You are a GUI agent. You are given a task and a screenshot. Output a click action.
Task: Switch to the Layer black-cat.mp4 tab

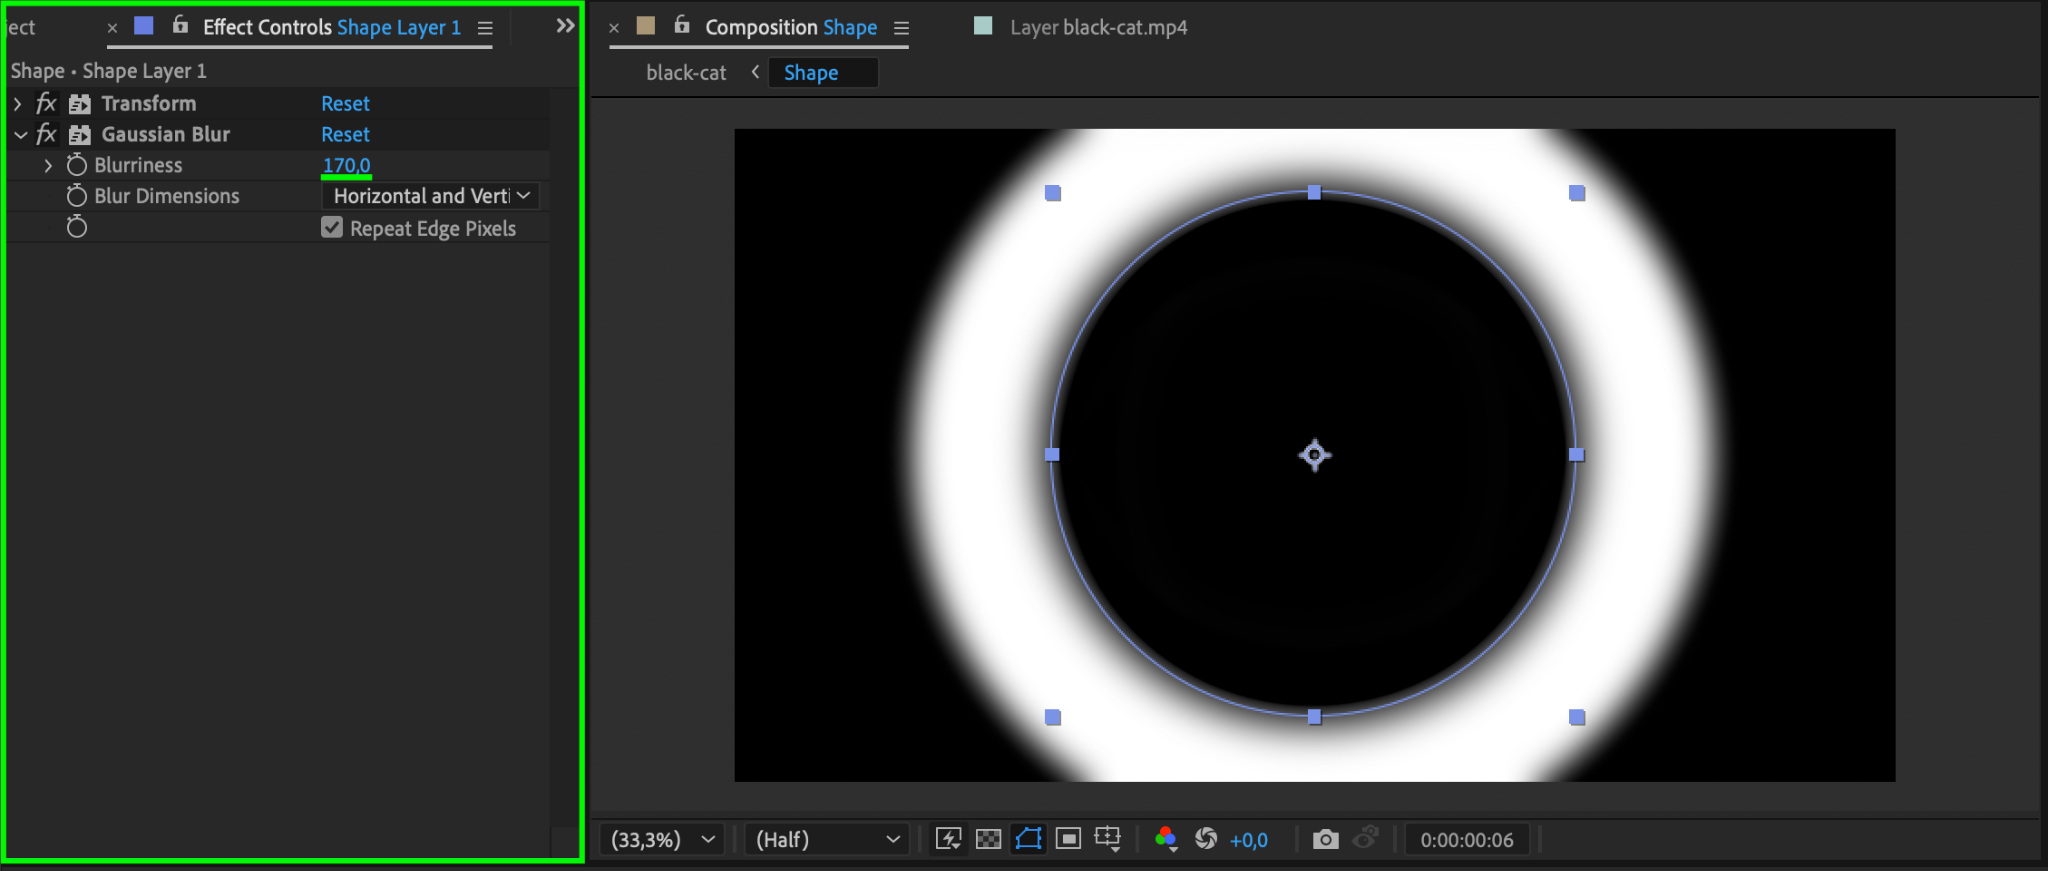(x=1097, y=27)
